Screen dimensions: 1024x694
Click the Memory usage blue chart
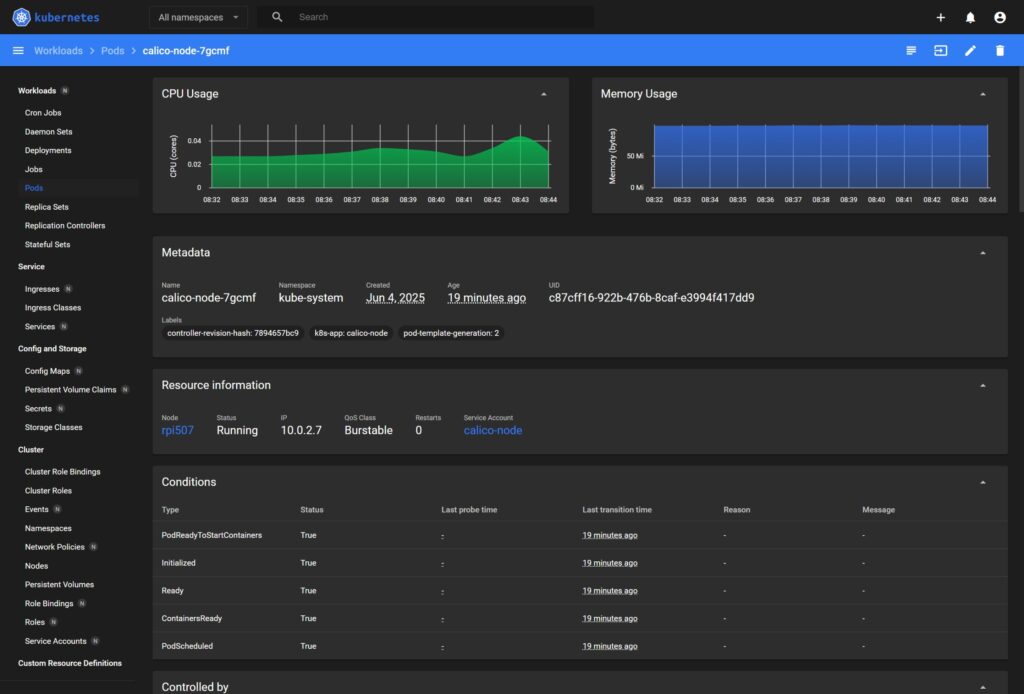tap(821, 156)
